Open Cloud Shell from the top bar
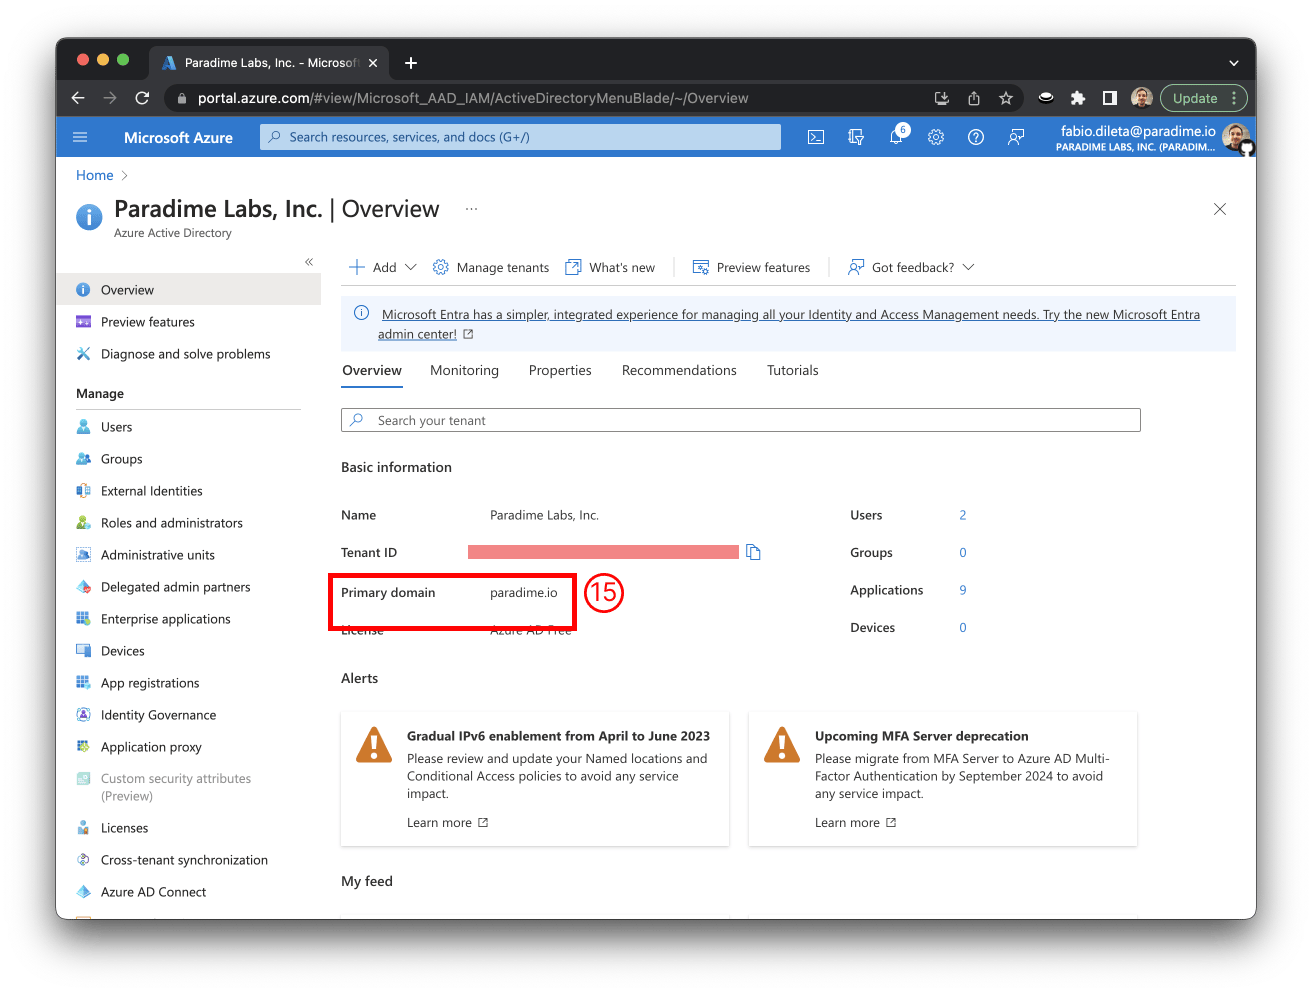 [816, 137]
